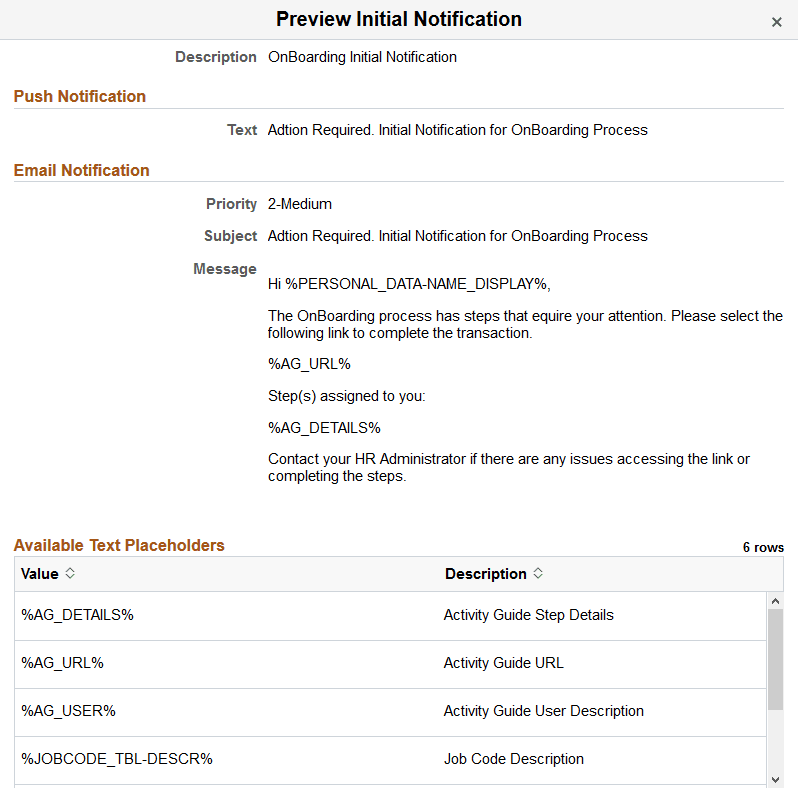Click the Priority field label

tap(232, 204)
